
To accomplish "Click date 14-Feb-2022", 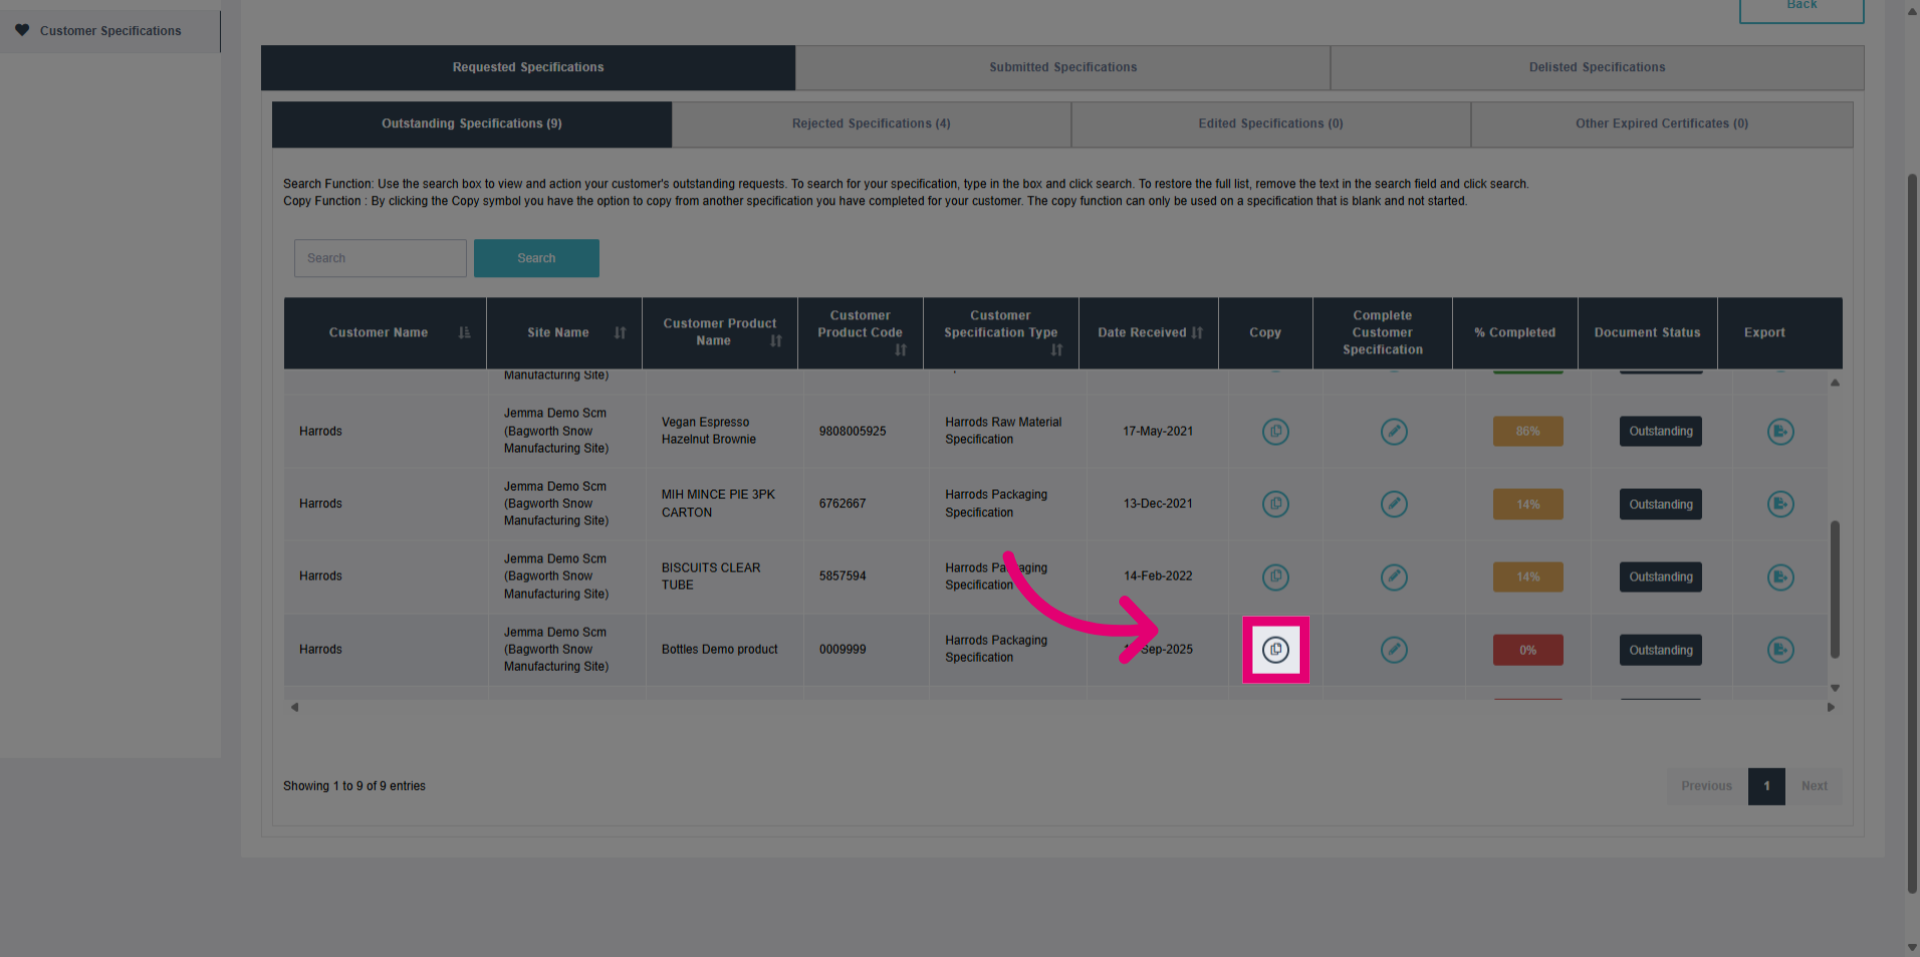I will [1157, 577].
